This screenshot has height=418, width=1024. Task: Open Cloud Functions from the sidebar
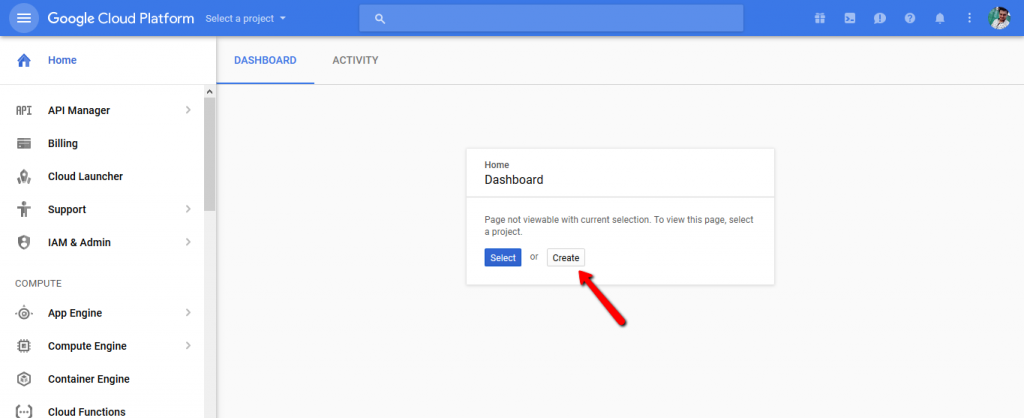click(x=86, y=412)
